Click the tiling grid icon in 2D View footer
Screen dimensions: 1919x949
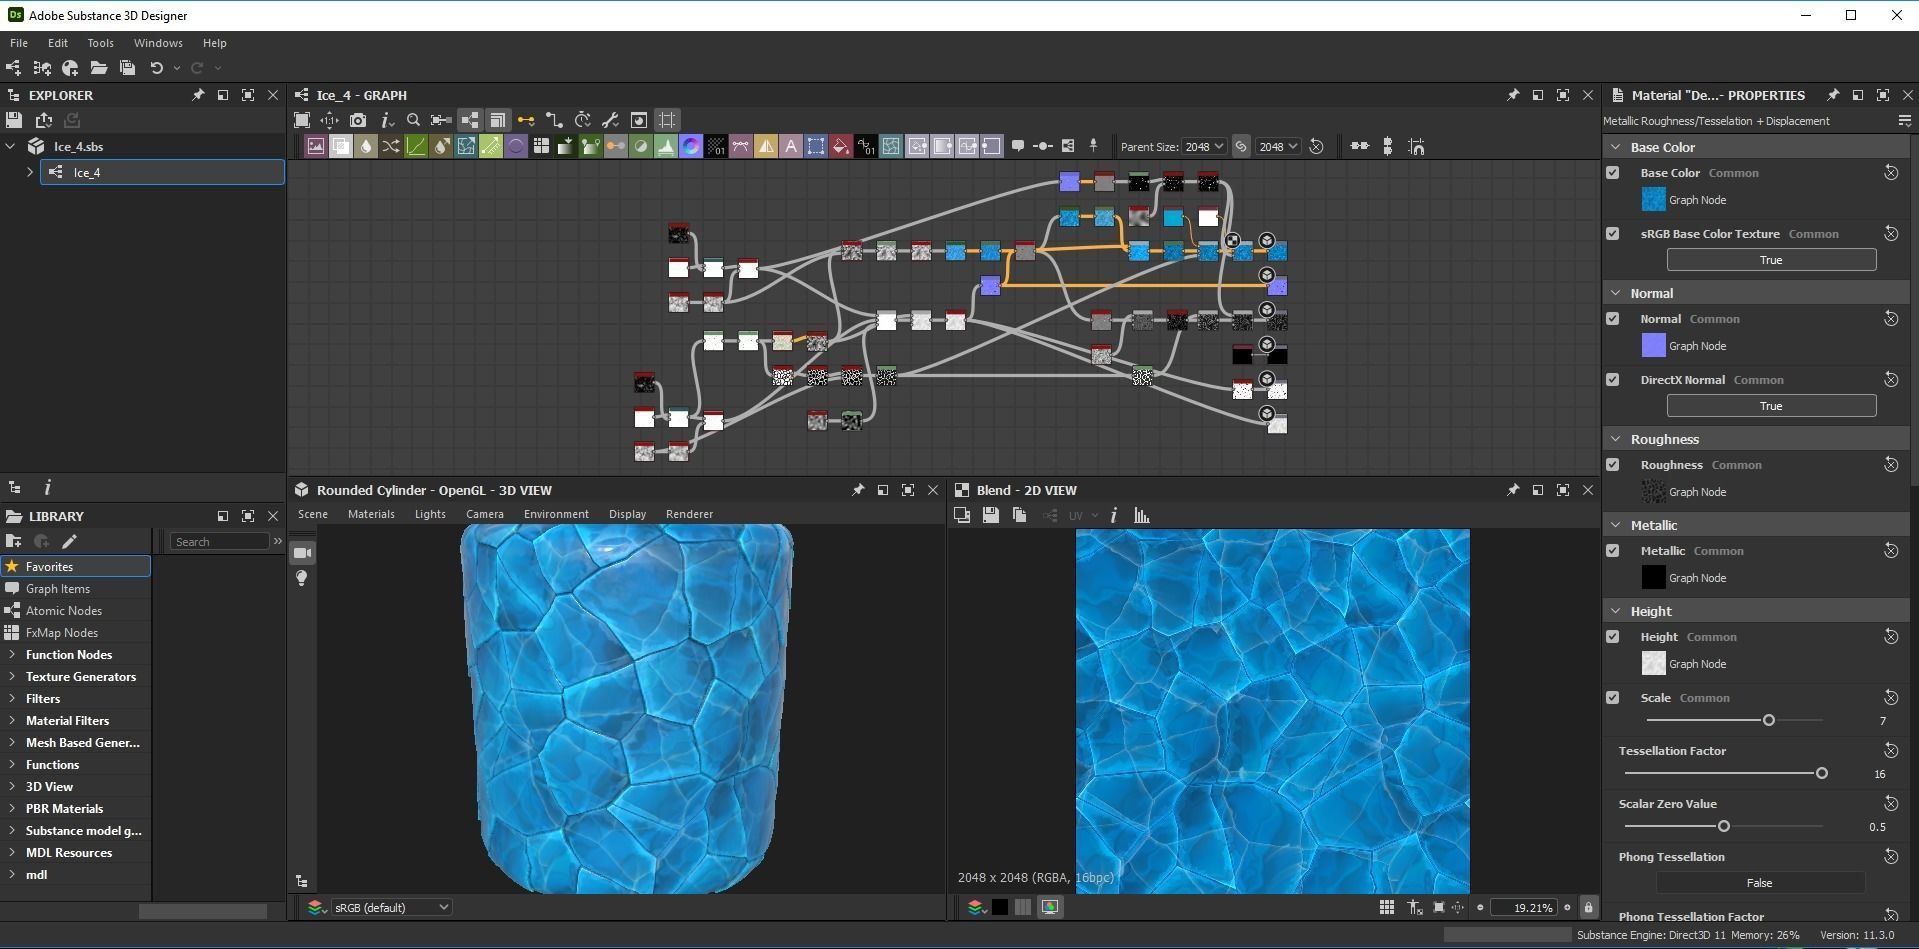(x=1387, y=907)
